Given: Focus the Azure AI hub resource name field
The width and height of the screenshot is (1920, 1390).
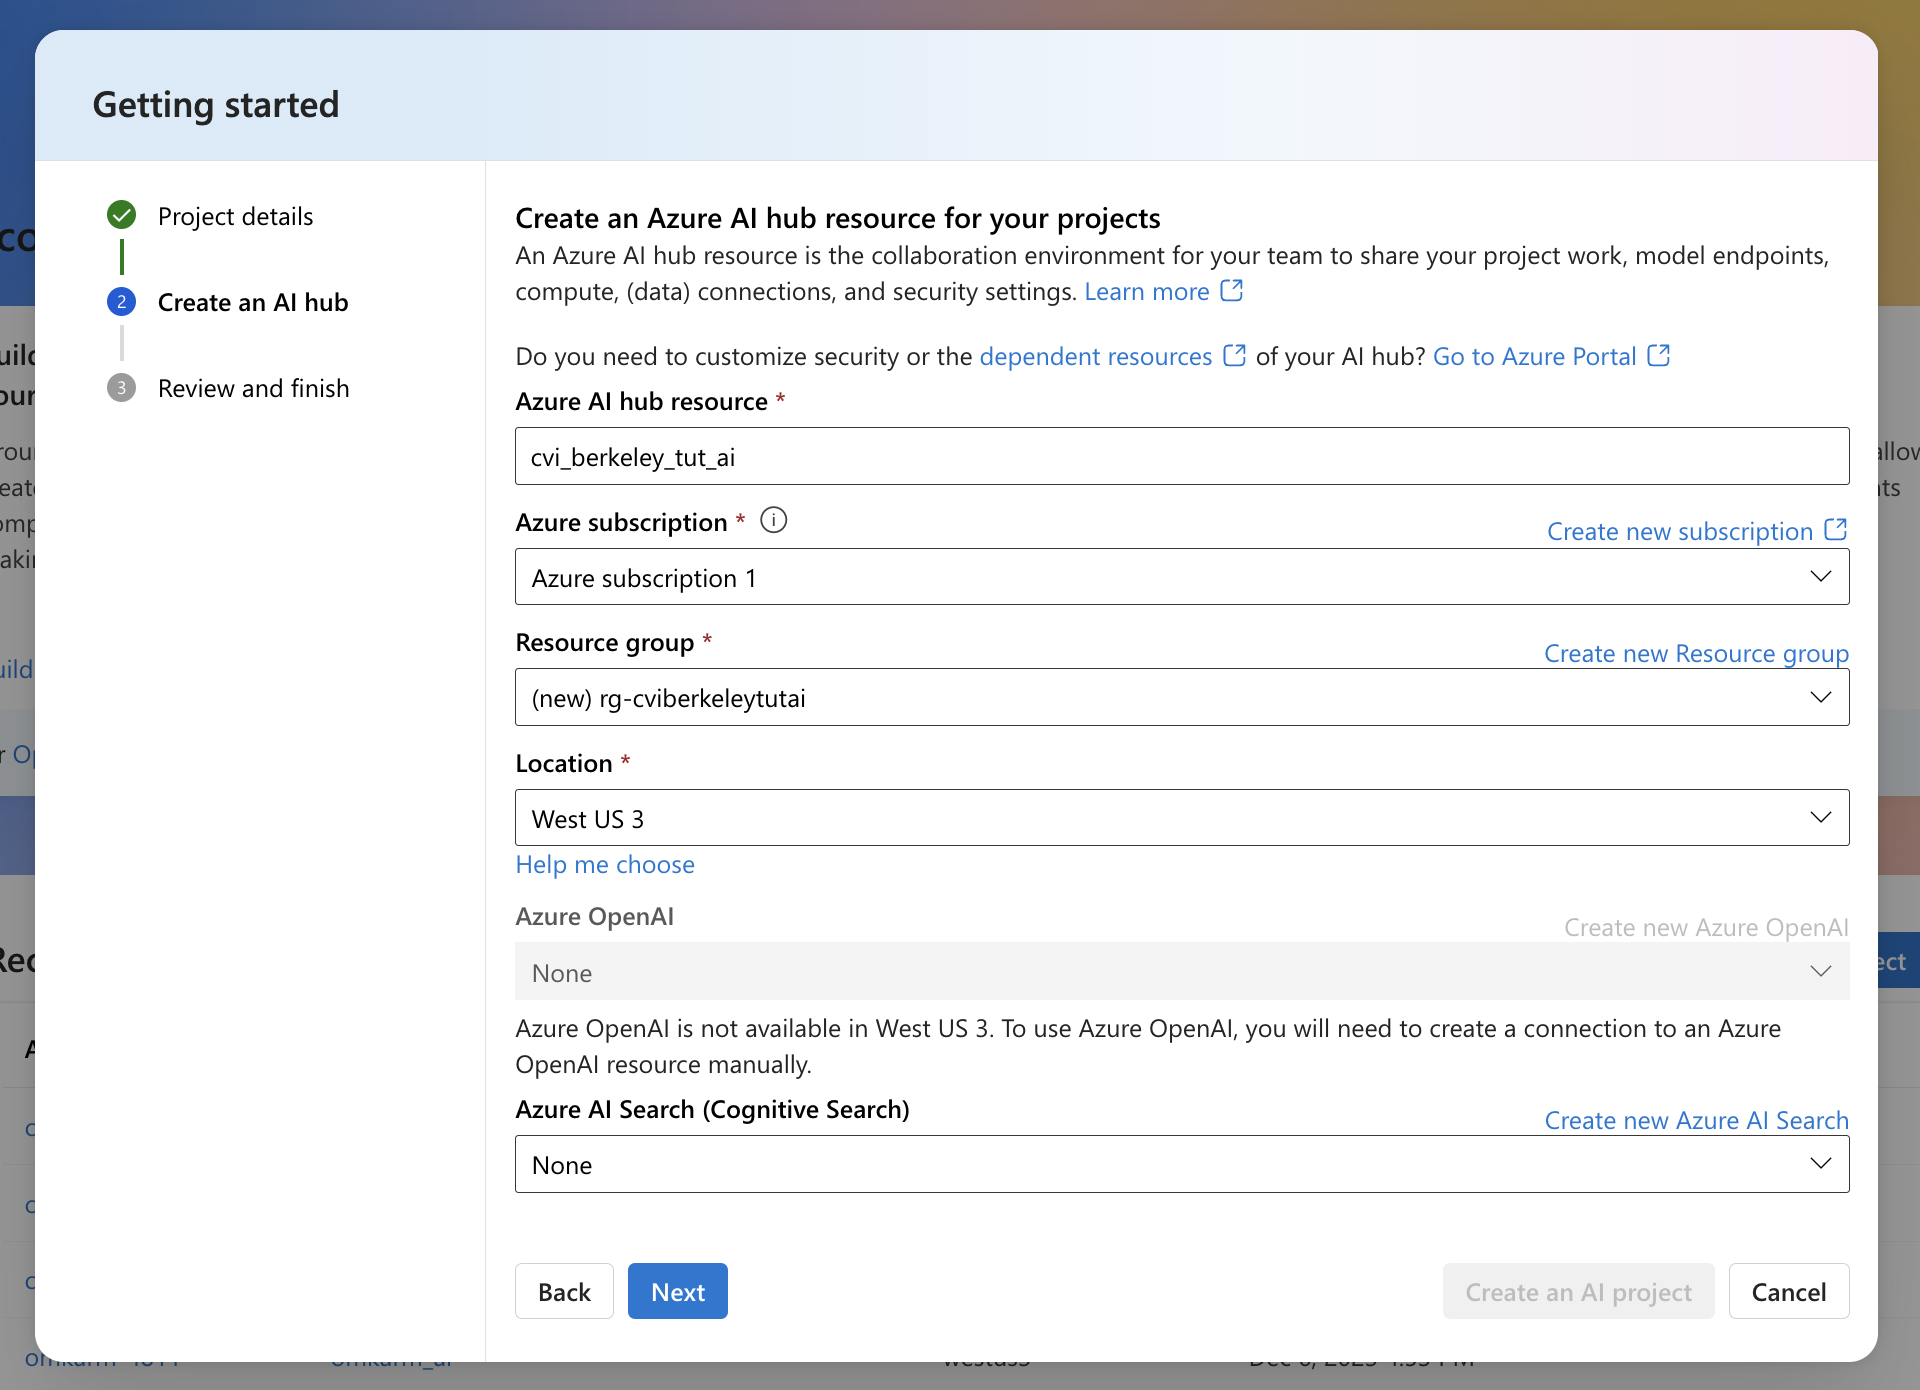Looking at the screenshot, I should click(x=1182, y=456).
